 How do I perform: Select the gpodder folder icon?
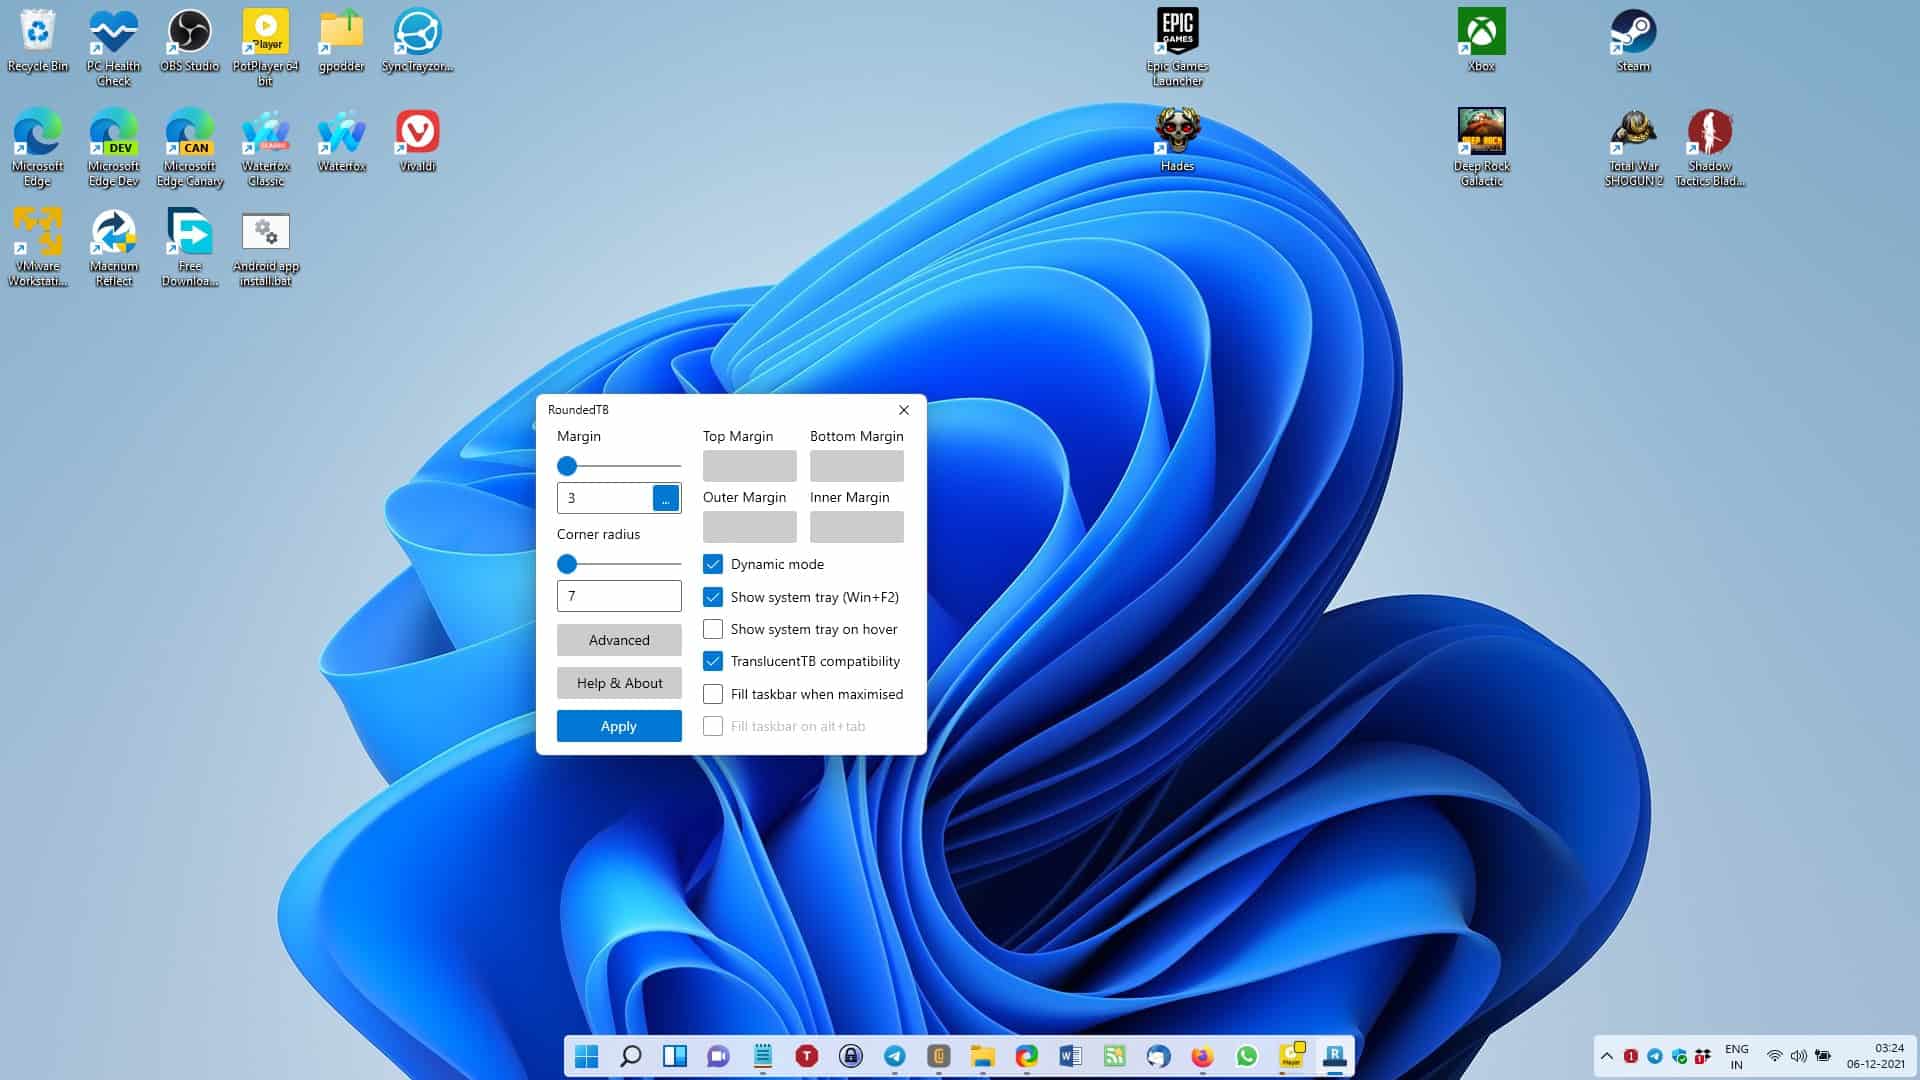[x=342, y=41]
